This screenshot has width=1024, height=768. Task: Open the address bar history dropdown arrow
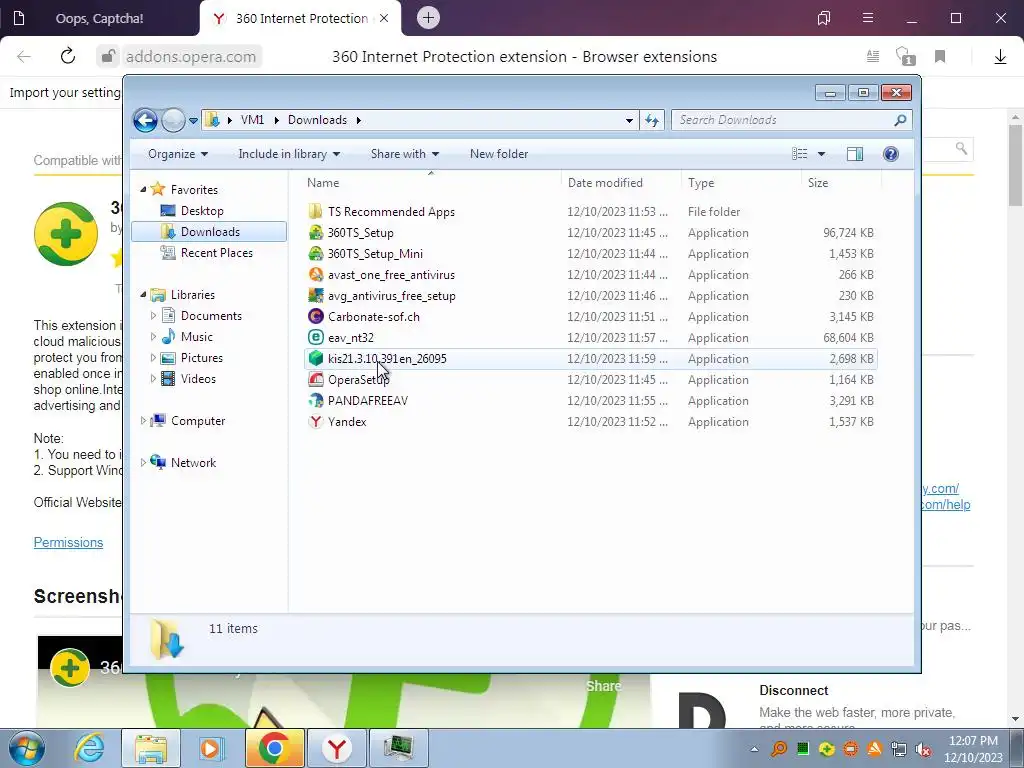(629, 120)
